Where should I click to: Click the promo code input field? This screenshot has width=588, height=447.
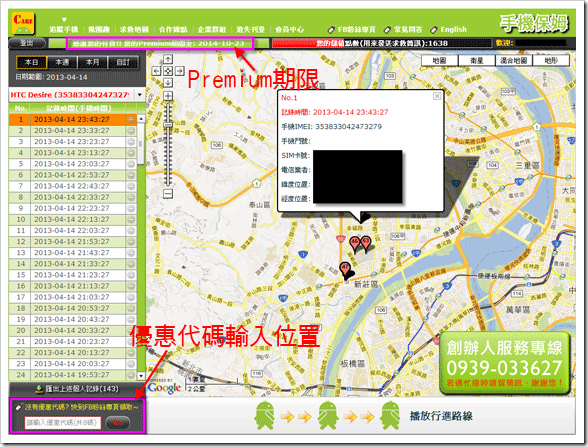point(63,423)
